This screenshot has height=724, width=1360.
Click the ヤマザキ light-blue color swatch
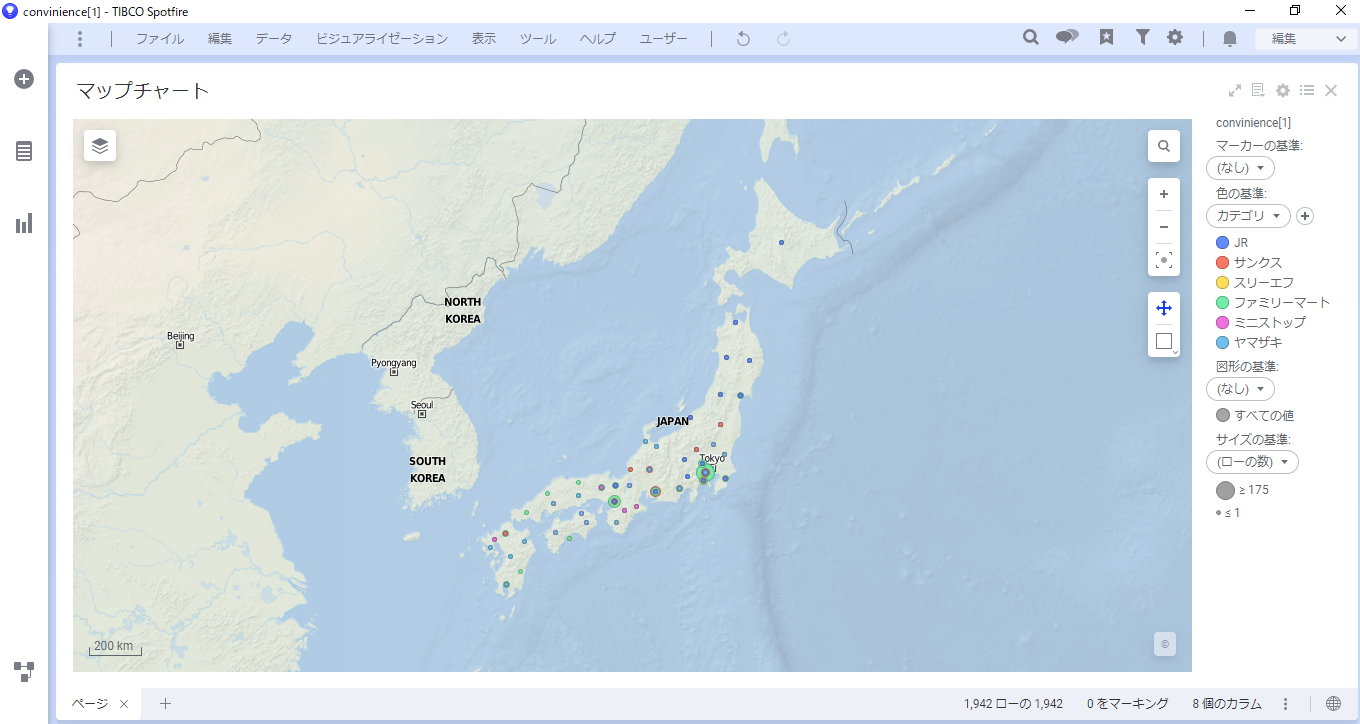pos(1222,342)
